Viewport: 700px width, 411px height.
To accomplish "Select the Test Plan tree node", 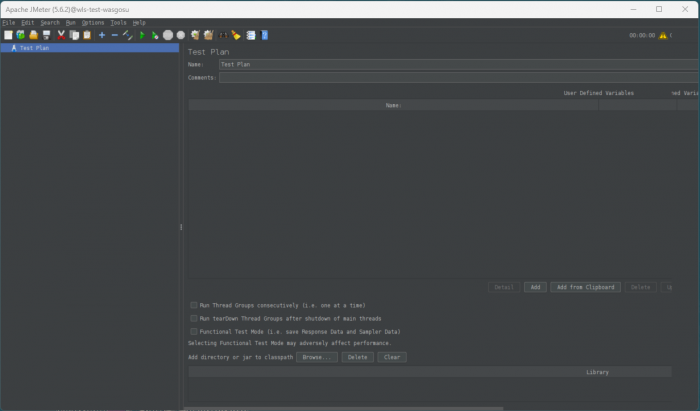I will coord(34,48).
